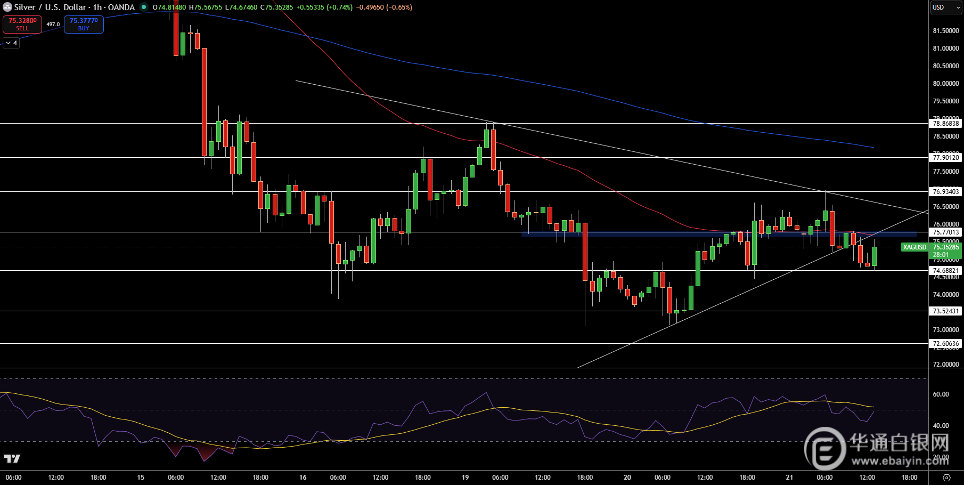The image size is (964, 486).
Task: Click the green market status dot
Action: click(144, 7)
